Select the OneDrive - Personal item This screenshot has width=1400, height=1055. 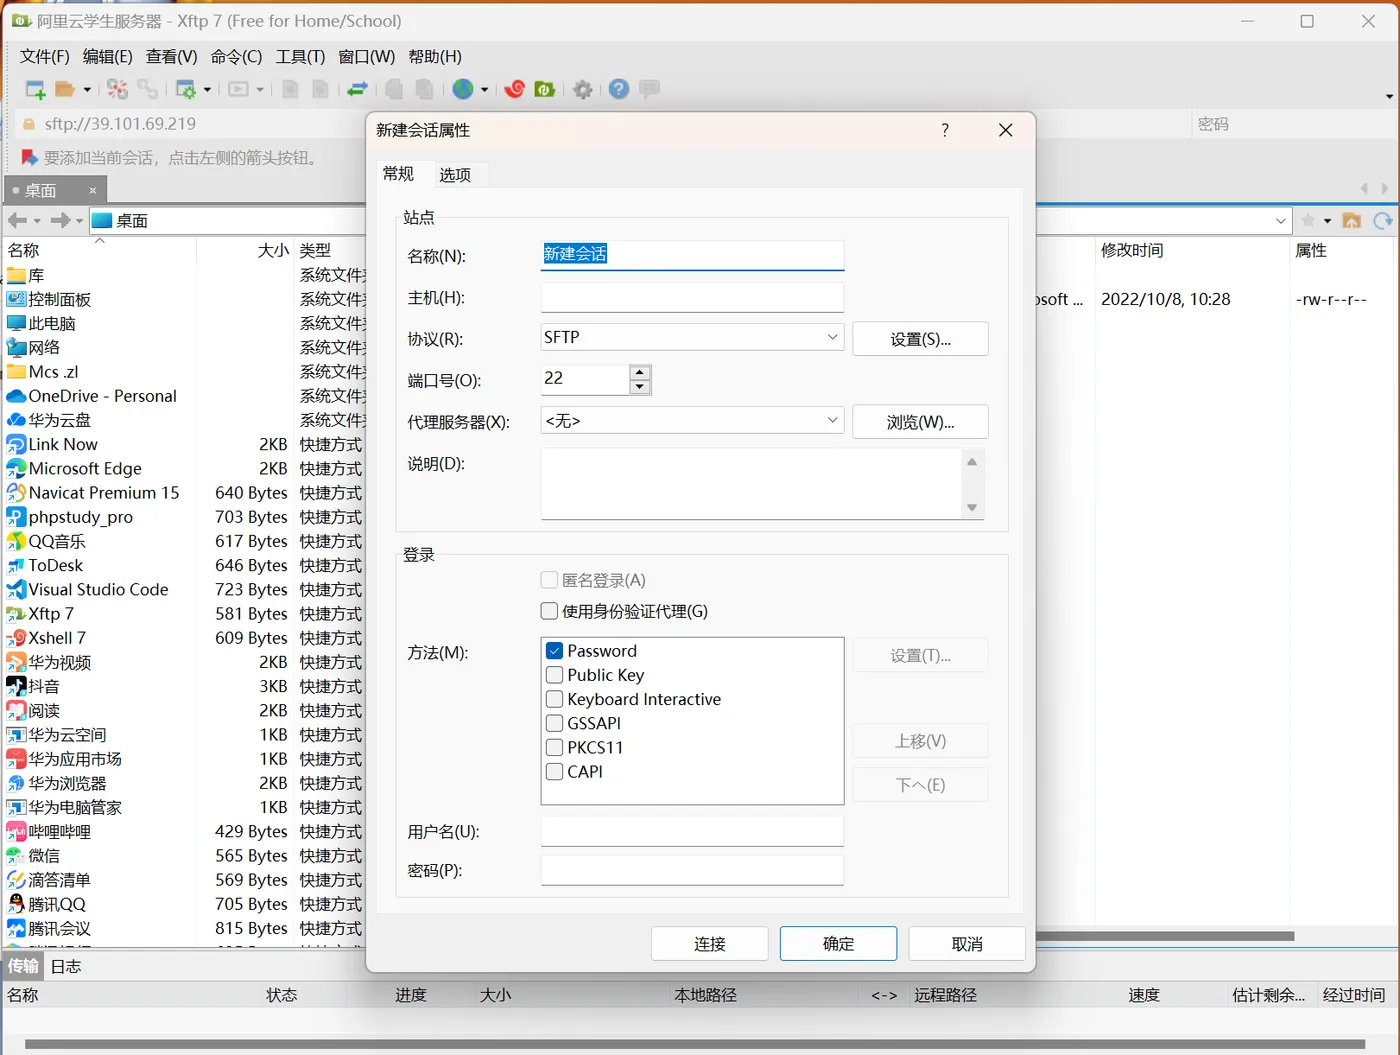point(92,396)
